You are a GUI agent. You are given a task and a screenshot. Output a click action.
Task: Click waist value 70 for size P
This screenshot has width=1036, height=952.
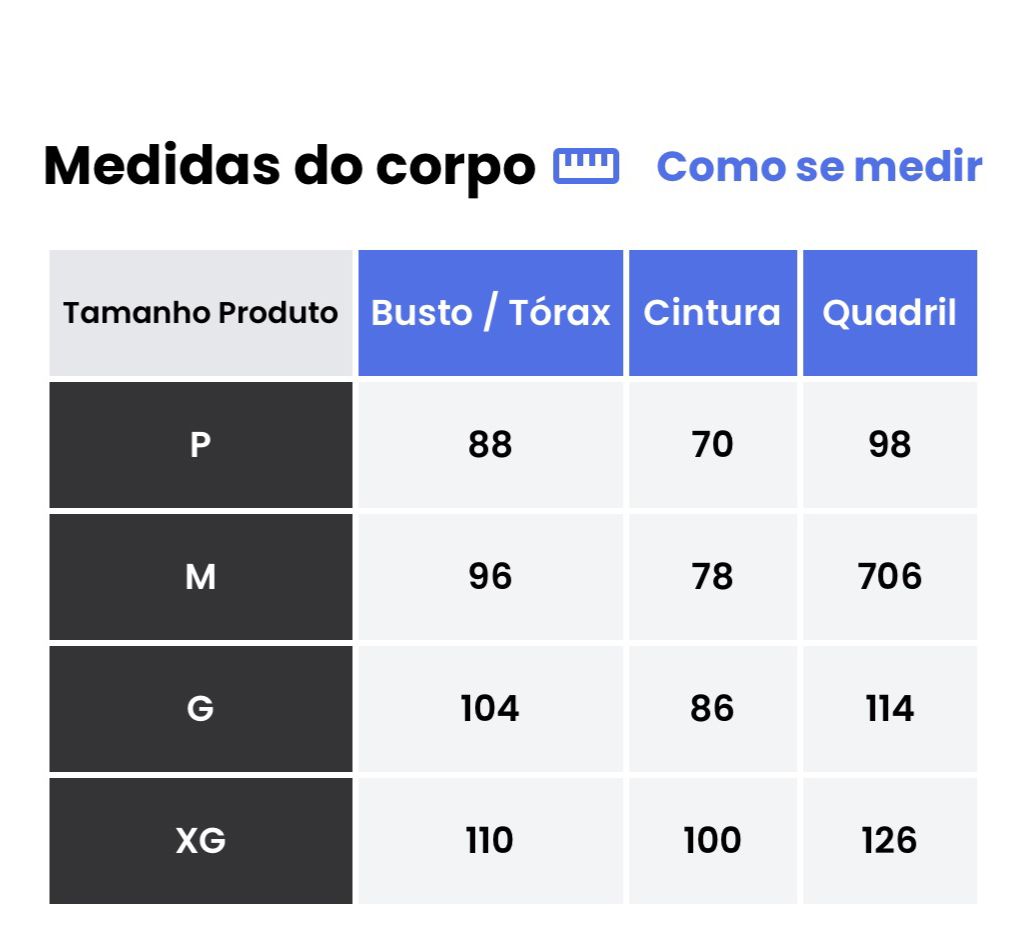(712, 444)
